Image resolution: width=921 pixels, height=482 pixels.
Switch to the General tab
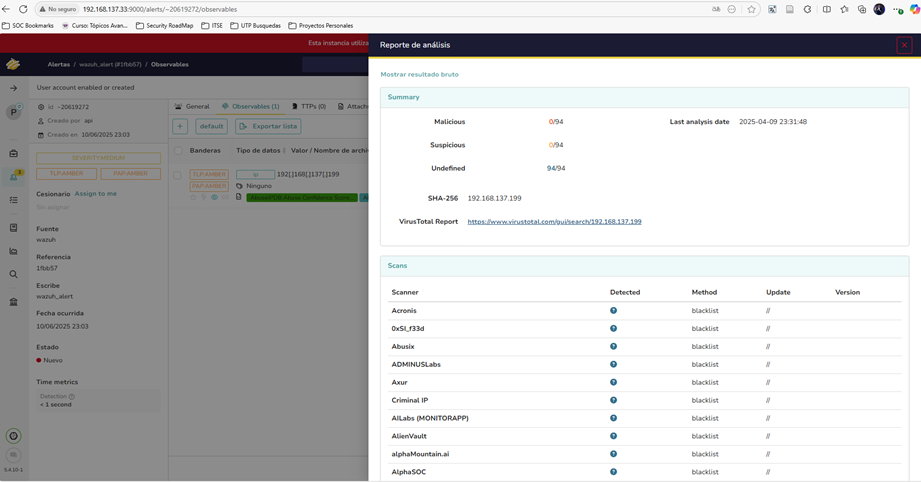tap(192, 106)
